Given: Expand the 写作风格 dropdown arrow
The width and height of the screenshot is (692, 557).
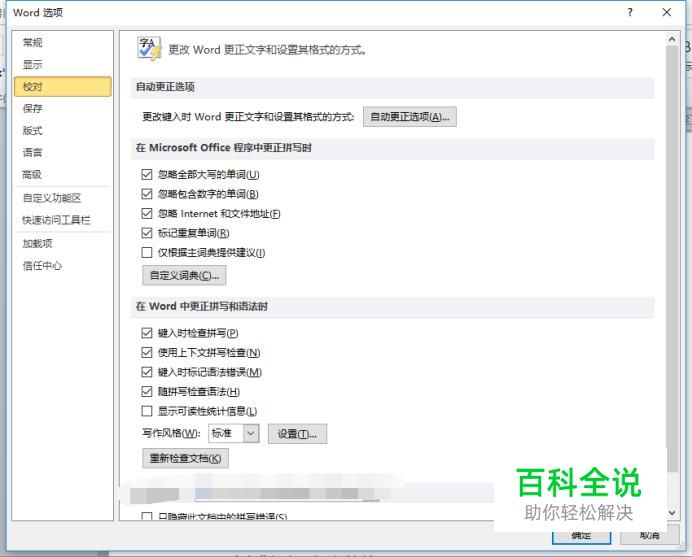Looking at the screenshot, I should coord(251,433).
